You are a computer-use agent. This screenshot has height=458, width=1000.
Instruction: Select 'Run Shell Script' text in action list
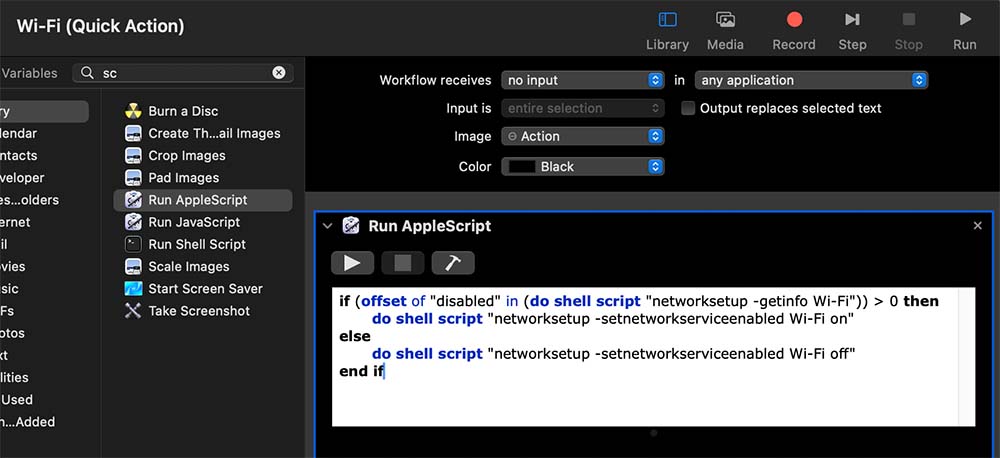197,244
